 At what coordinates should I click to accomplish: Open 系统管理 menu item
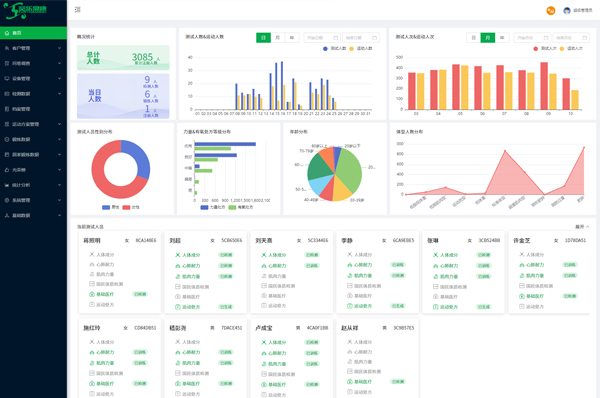pyautogui.click(x=33, y=200)
